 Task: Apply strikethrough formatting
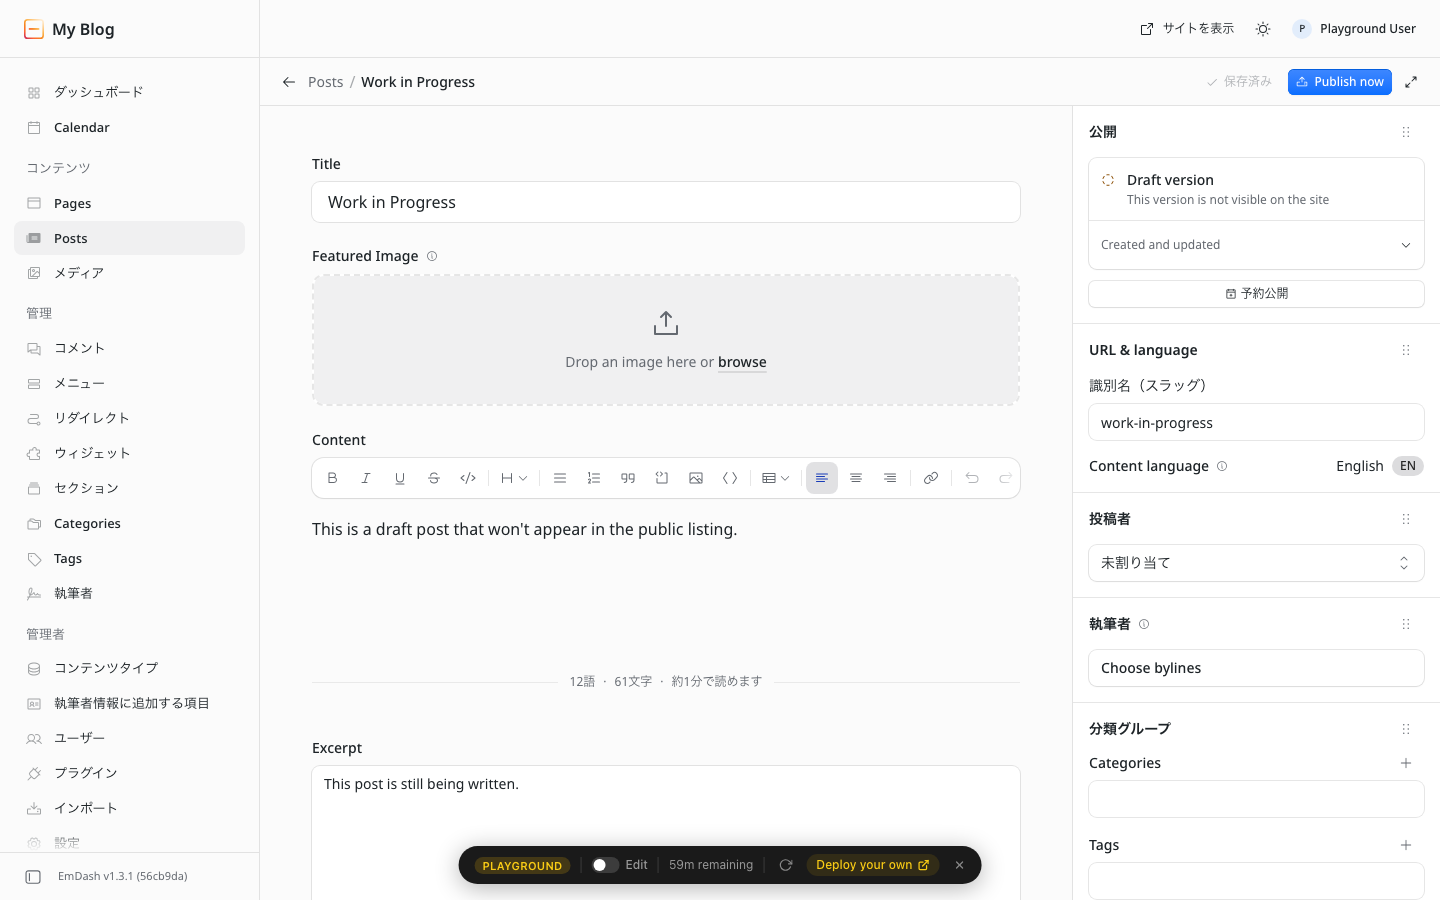(434, 478)
